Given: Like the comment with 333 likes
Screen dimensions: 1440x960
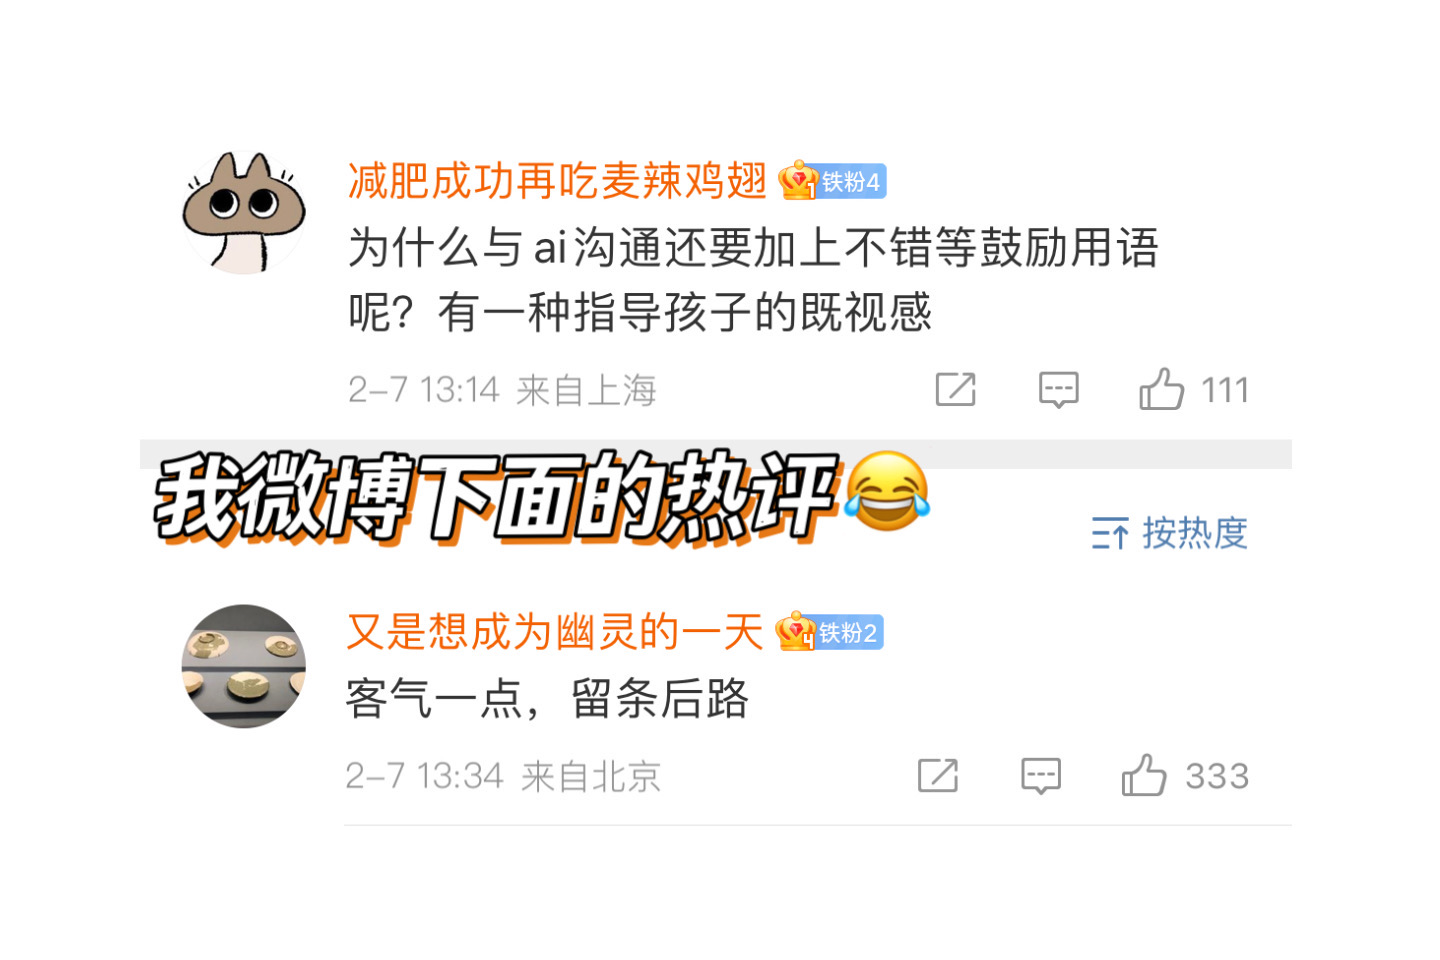Looking at the screenshot, I should (1144, 774).
